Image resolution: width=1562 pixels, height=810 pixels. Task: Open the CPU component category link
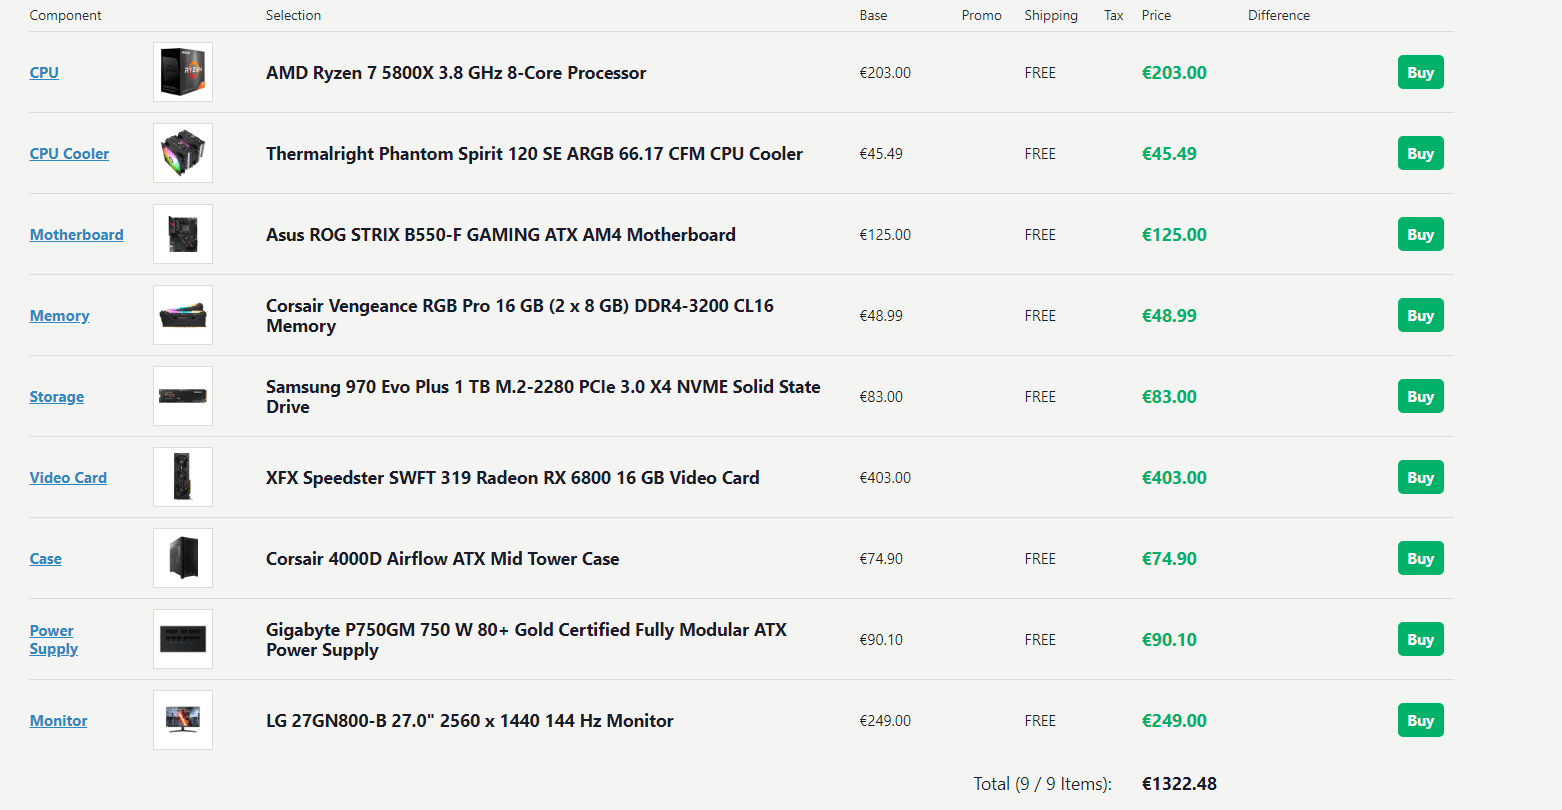point(43,72)
